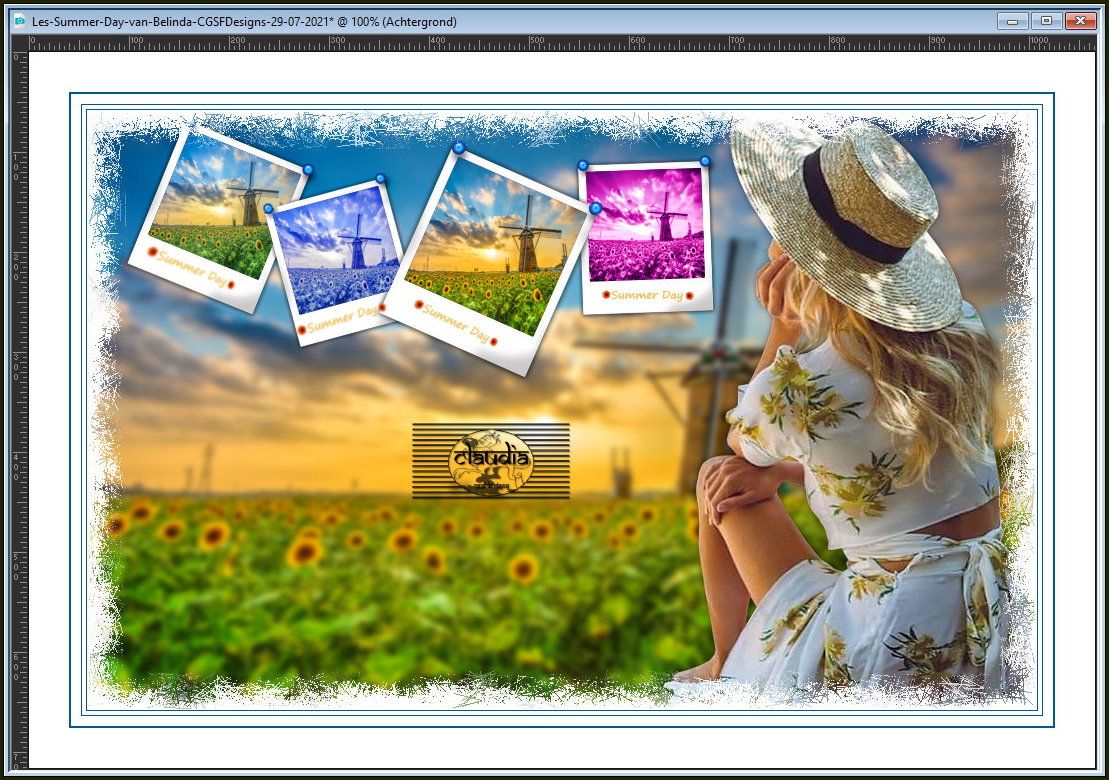Close the Les-Summer-Day image window
The height and width of the screenshot is (780, 1109).
[x=1080, y=21]
